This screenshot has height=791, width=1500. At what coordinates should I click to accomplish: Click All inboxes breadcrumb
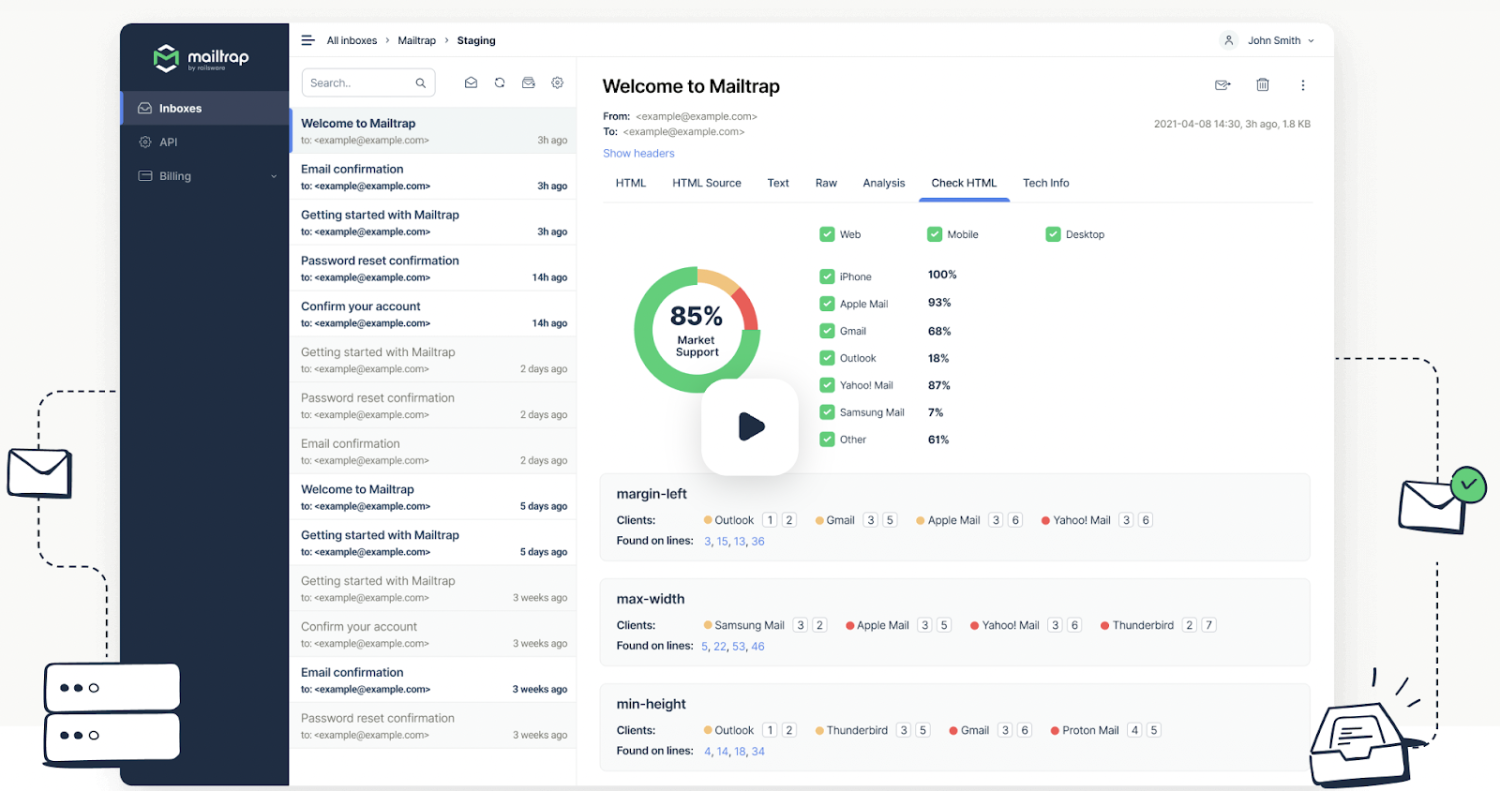pyautogui.click(x=352, y=41)
